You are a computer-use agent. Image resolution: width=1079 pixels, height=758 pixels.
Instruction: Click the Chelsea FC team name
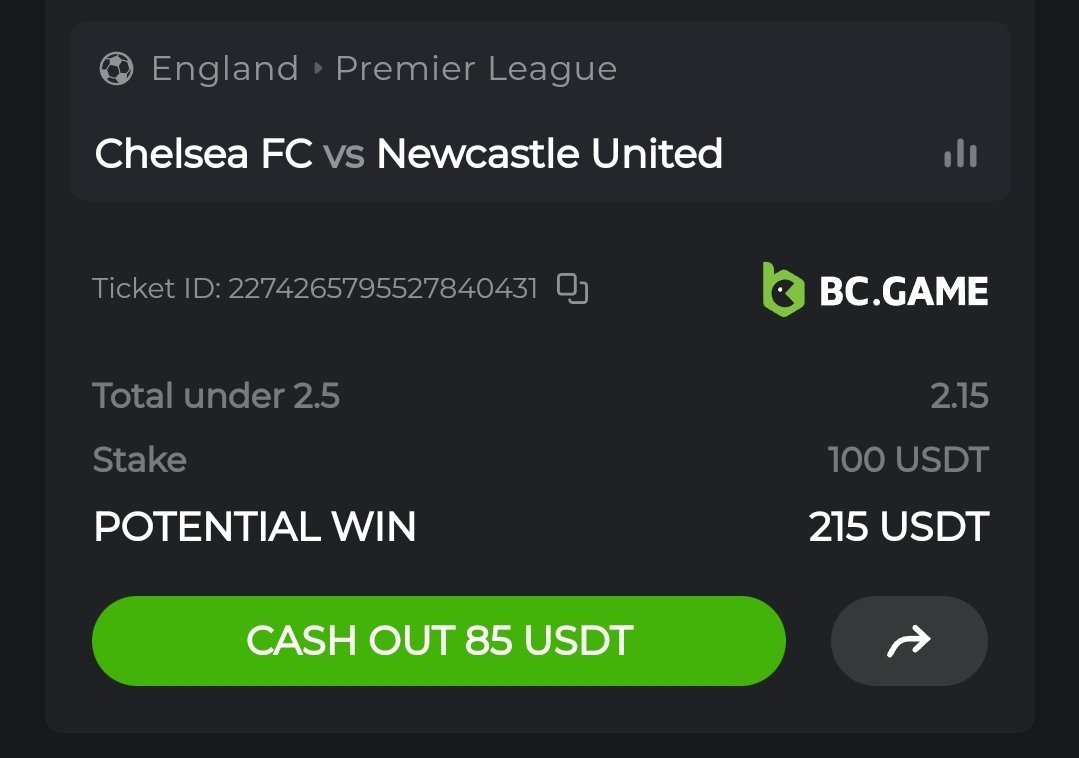tap(203, 154)
